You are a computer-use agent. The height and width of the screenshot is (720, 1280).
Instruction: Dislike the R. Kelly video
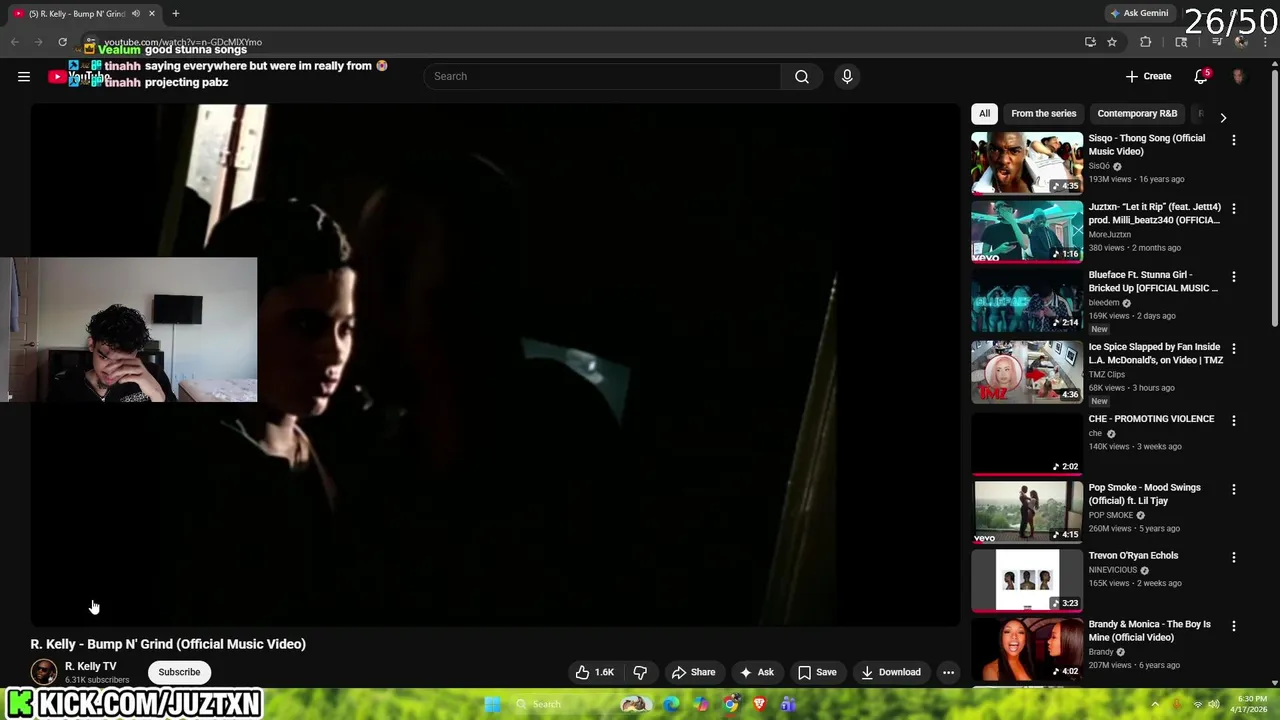click(641, 672)
